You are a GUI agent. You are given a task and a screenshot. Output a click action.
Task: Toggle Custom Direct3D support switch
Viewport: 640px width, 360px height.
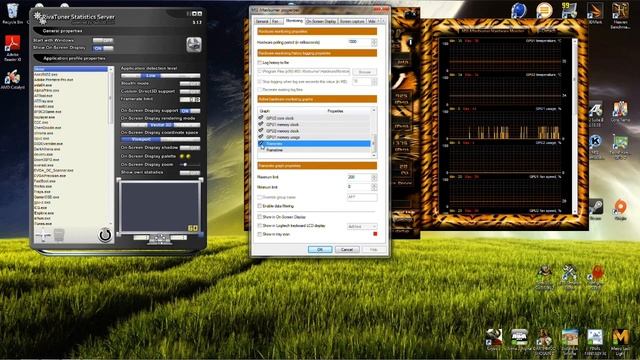pyautogui.click(x=190, y=91)
